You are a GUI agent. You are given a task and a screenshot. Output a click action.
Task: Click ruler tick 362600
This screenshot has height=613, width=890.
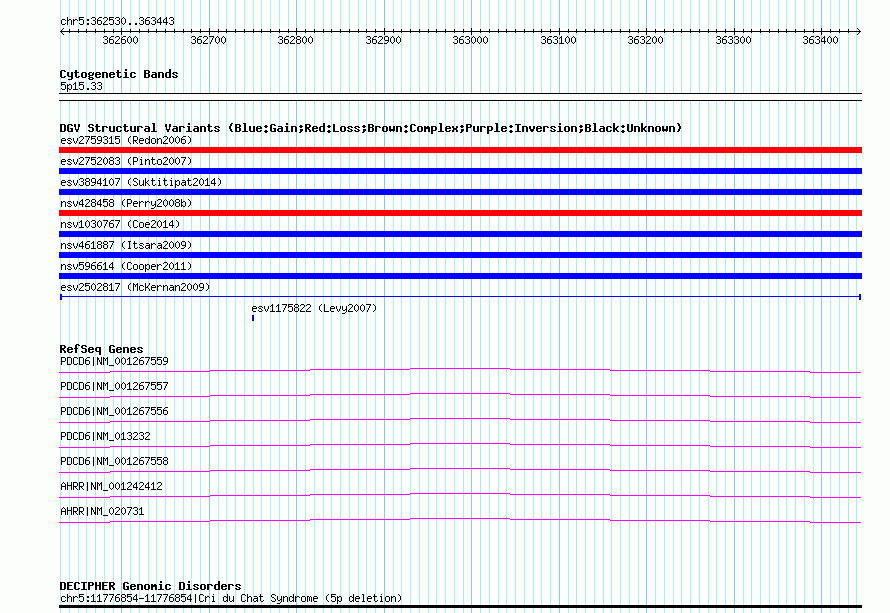coord(120,40)
